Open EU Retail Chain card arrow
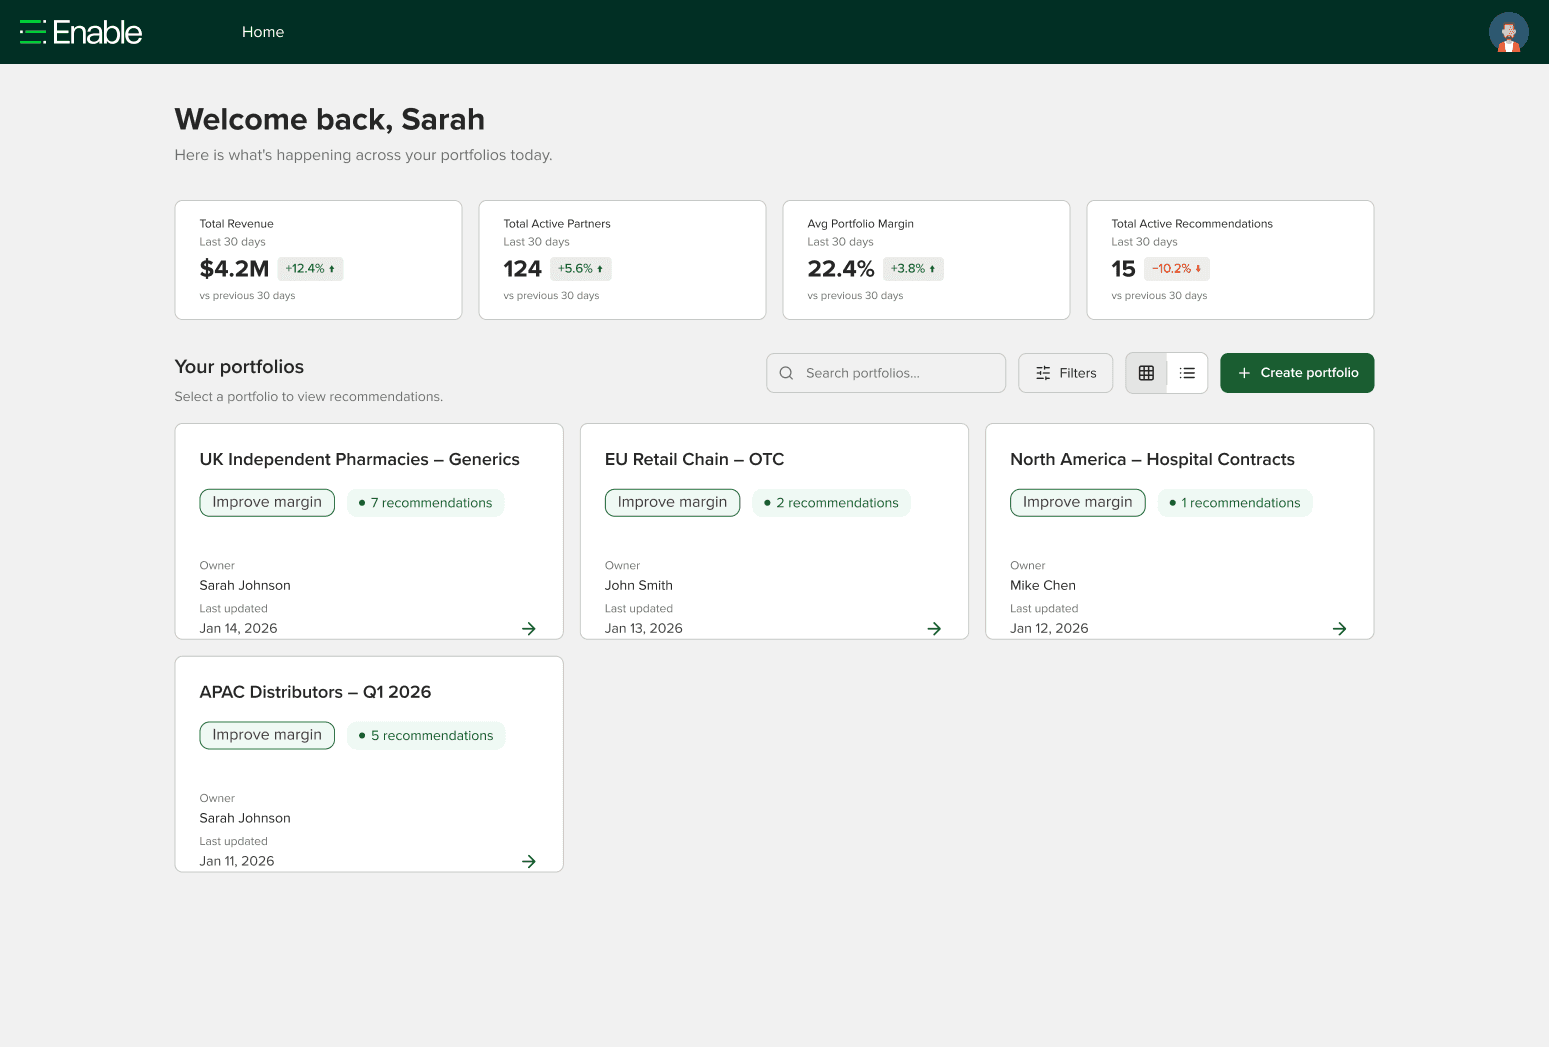Viewport: 1549px width, 1047px height. [934, 629]
